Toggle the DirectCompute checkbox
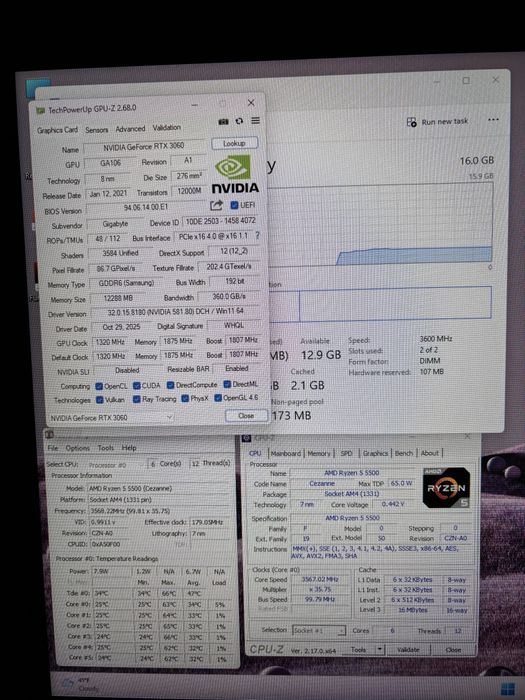Image resolution: width=525 pixels, height=700 pixels. [x=171, y=385]
